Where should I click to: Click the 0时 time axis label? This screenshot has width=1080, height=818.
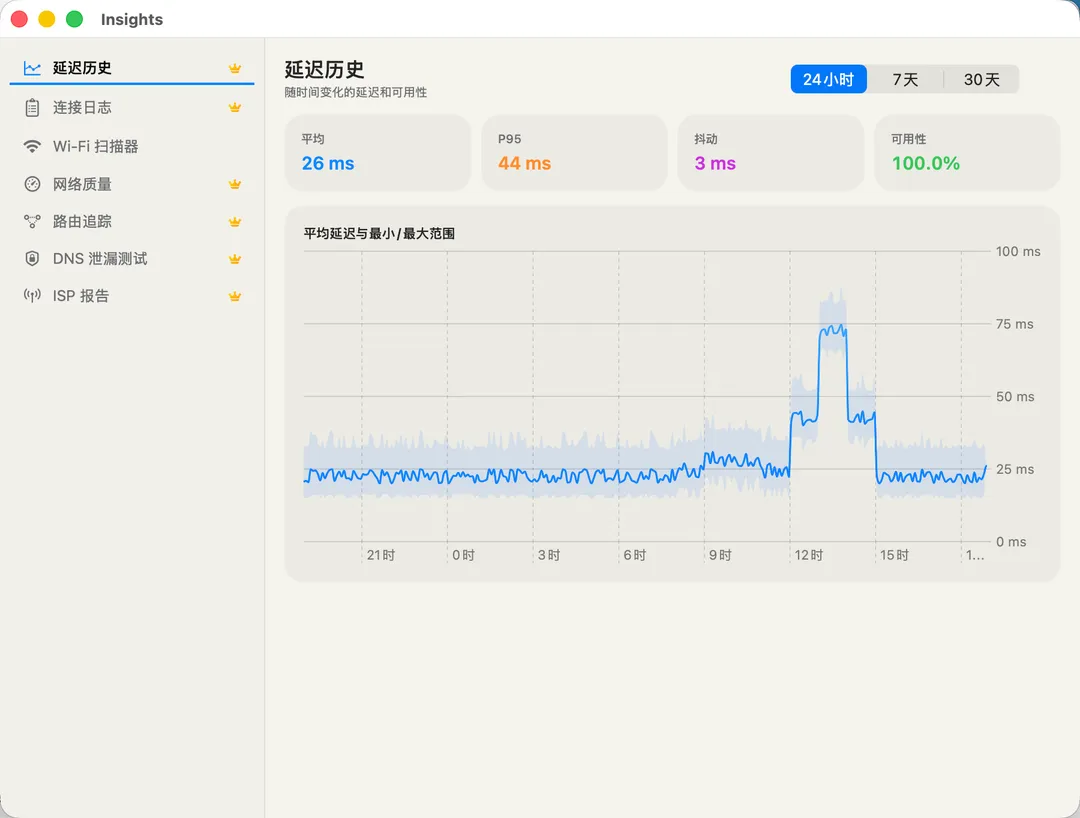464,555
